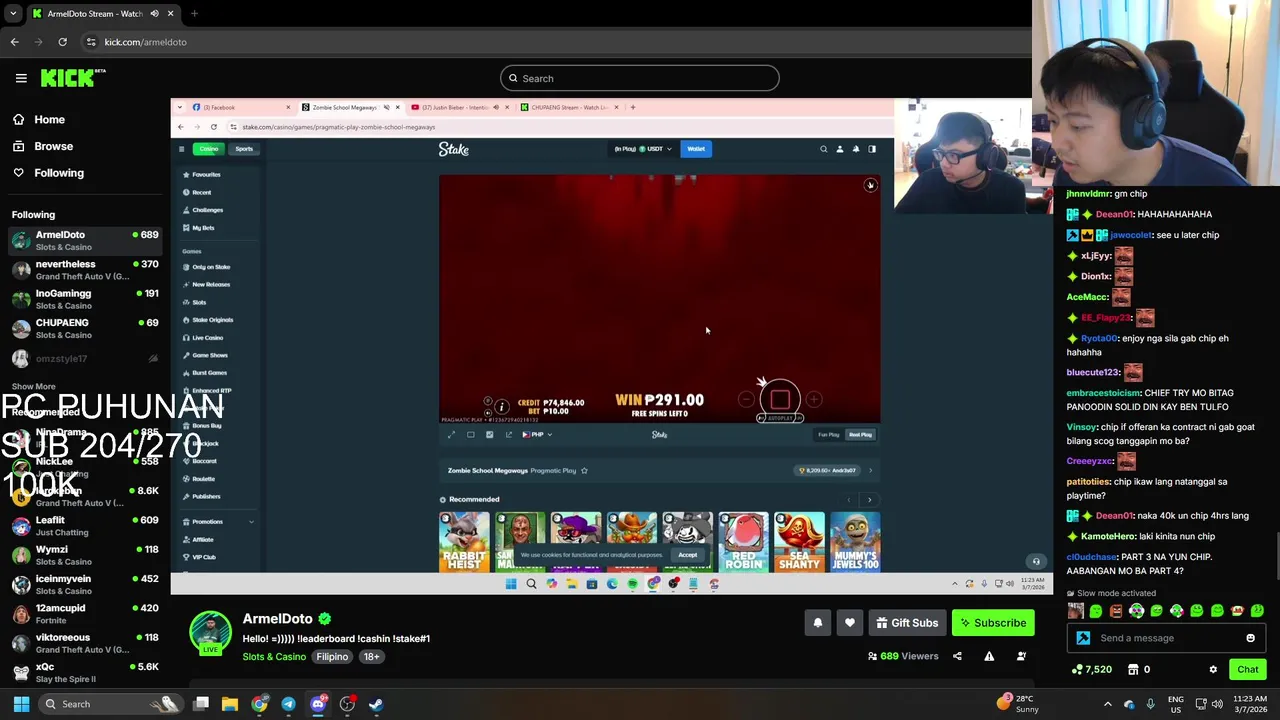1280x720 pixels.
Task: Toggle follow heart button
Action: pos(850,623)
